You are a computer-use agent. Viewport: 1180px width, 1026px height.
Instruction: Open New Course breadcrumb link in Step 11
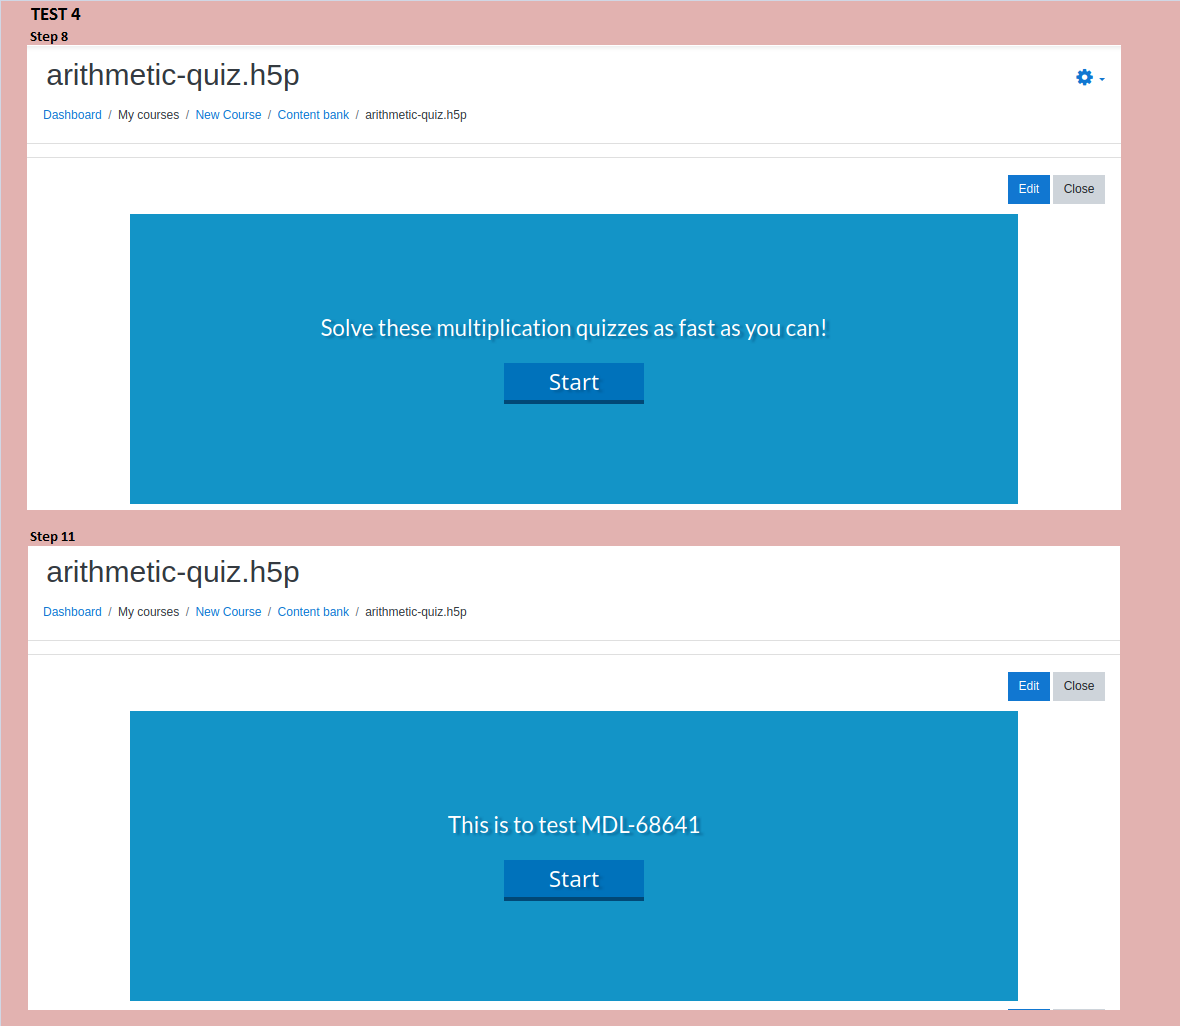(x=228, y=612)
